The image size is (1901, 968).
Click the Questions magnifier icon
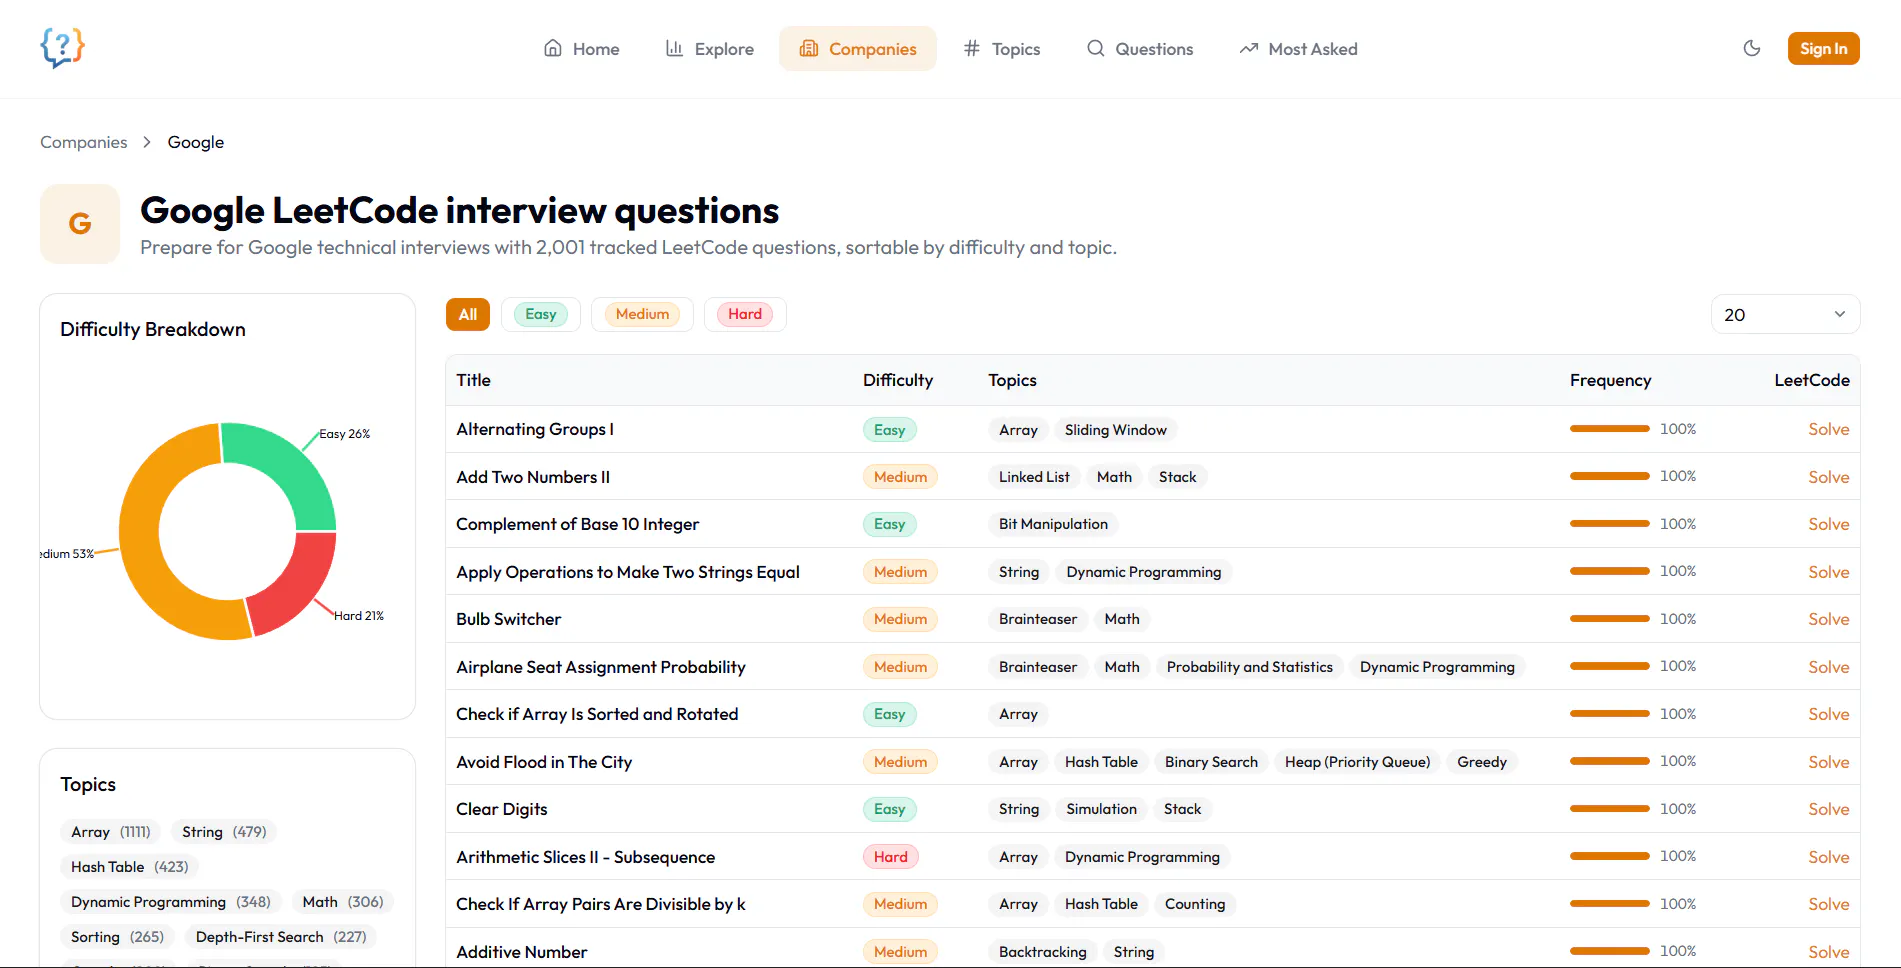click(x=1095, y=48)
